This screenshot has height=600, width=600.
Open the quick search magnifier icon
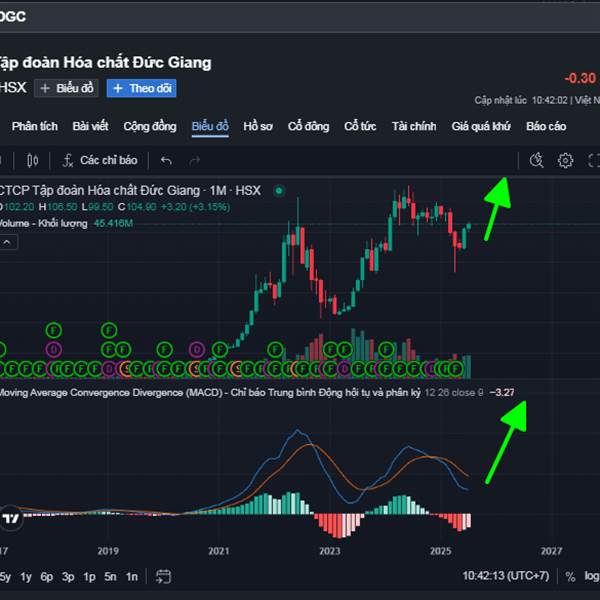coord(536,160)
